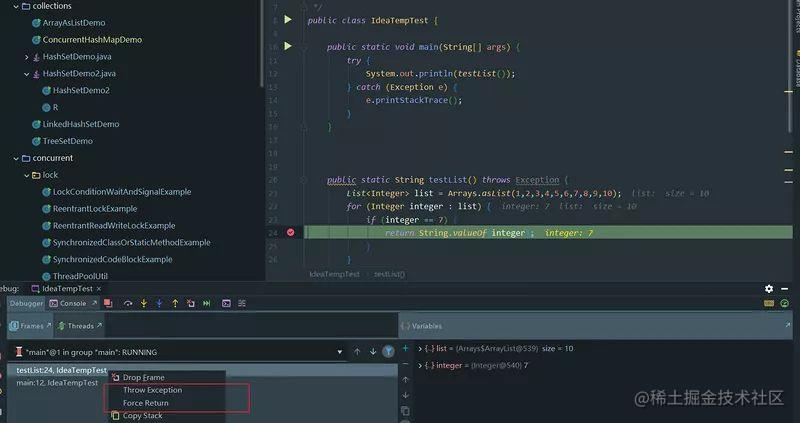Collapse the lock folder
This screenshot has width=800, height=423.
(27, 176)
